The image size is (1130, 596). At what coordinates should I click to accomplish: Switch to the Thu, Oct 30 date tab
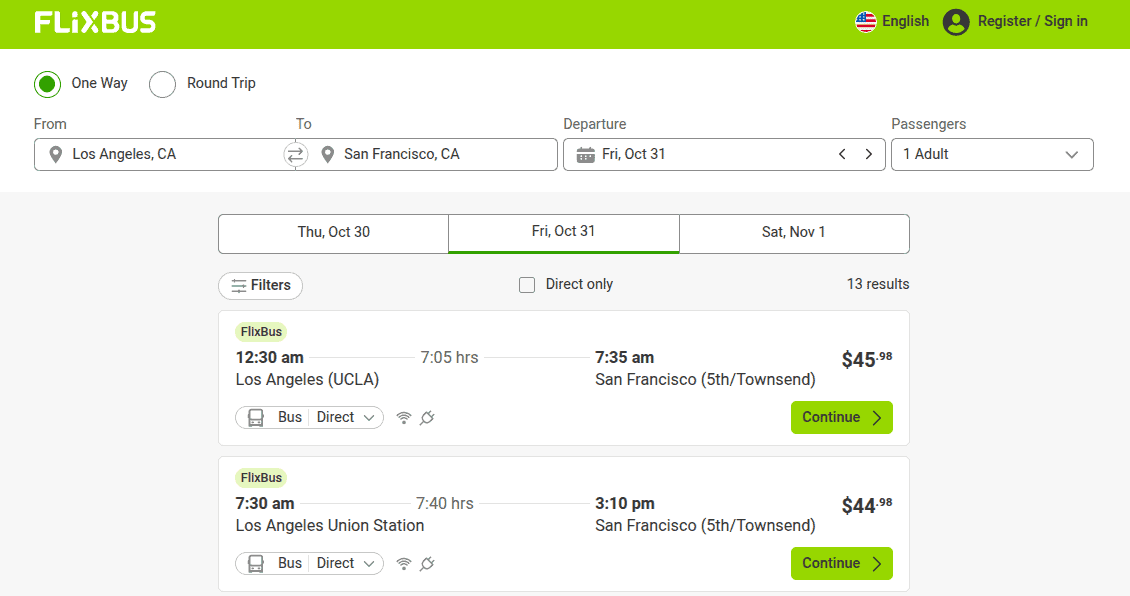333,233
